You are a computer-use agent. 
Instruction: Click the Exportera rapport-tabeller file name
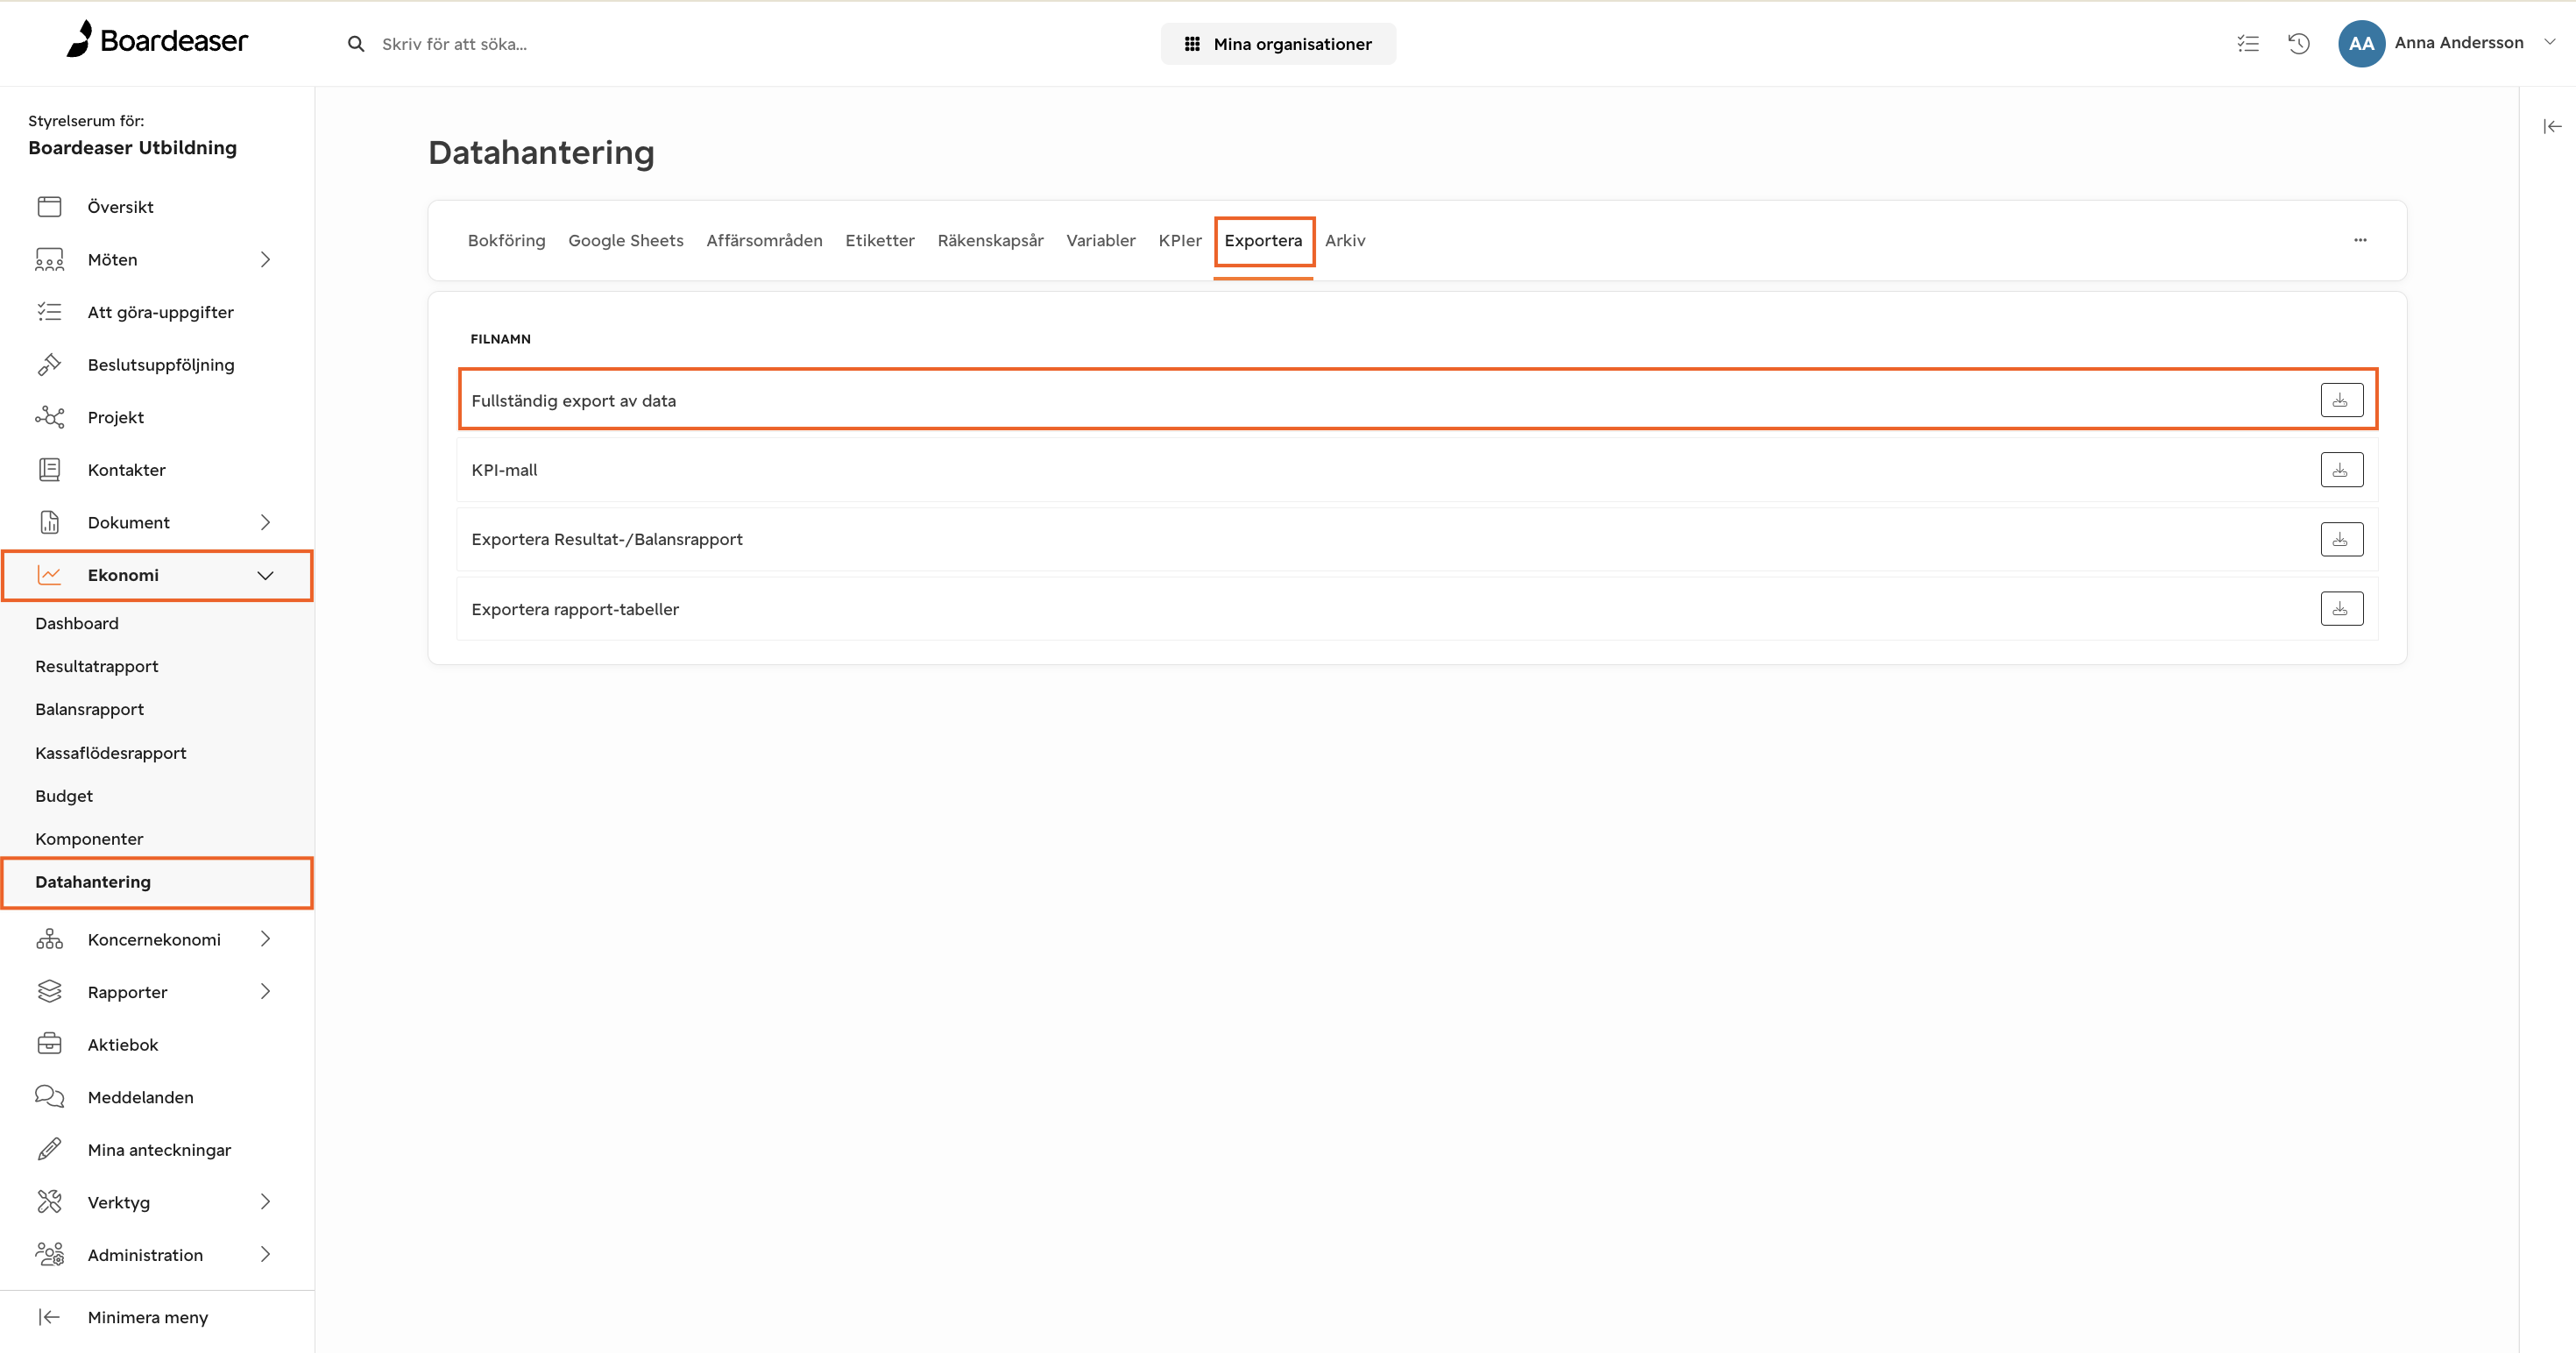[575, 609]
